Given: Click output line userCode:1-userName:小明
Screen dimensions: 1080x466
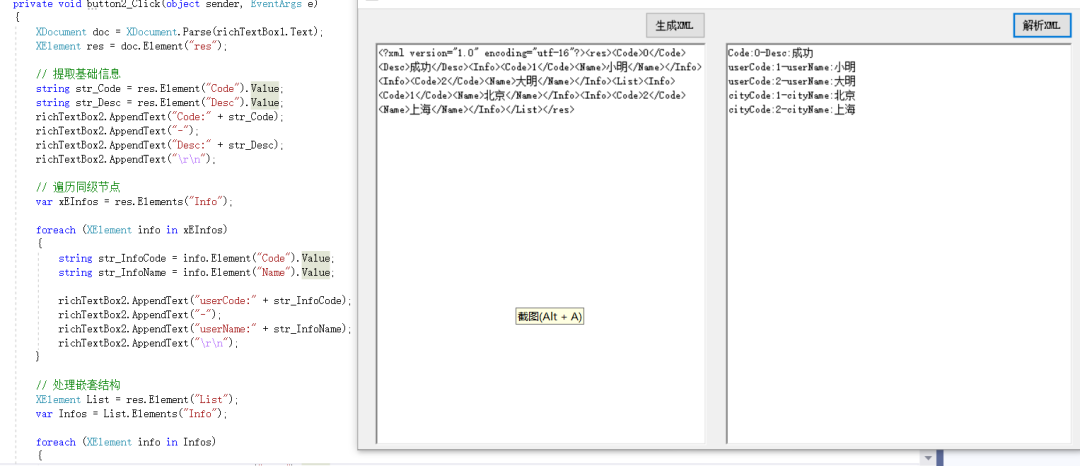Looking at the screenshot, I should 791,67.
